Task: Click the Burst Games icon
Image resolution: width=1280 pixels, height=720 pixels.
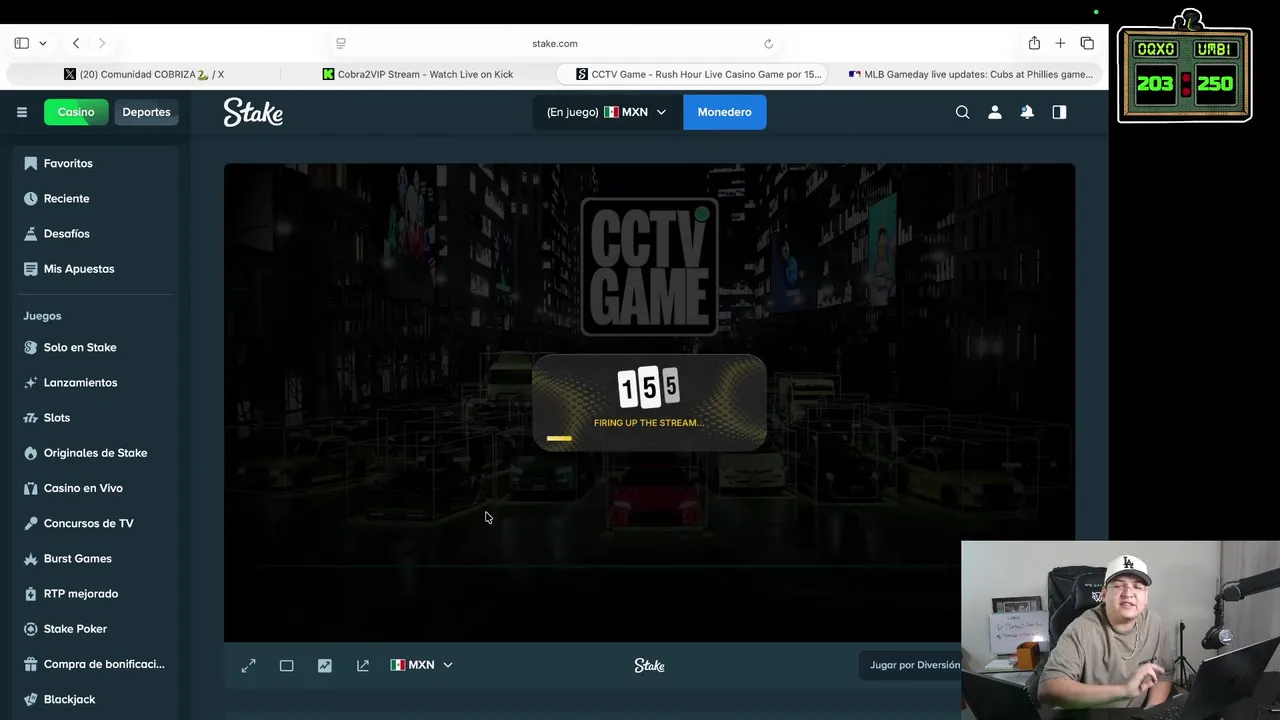Action: (30, 558)
